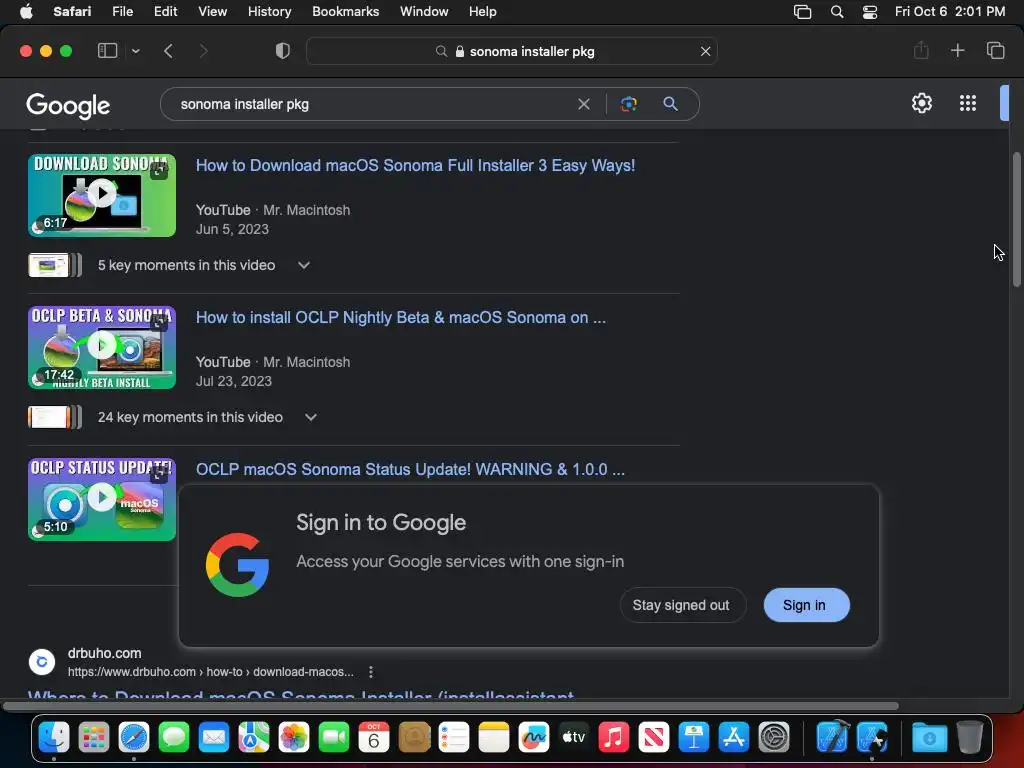Open the sidebar options dropdown arrow
The image size is (1024, 768).
tap(135, 51)
